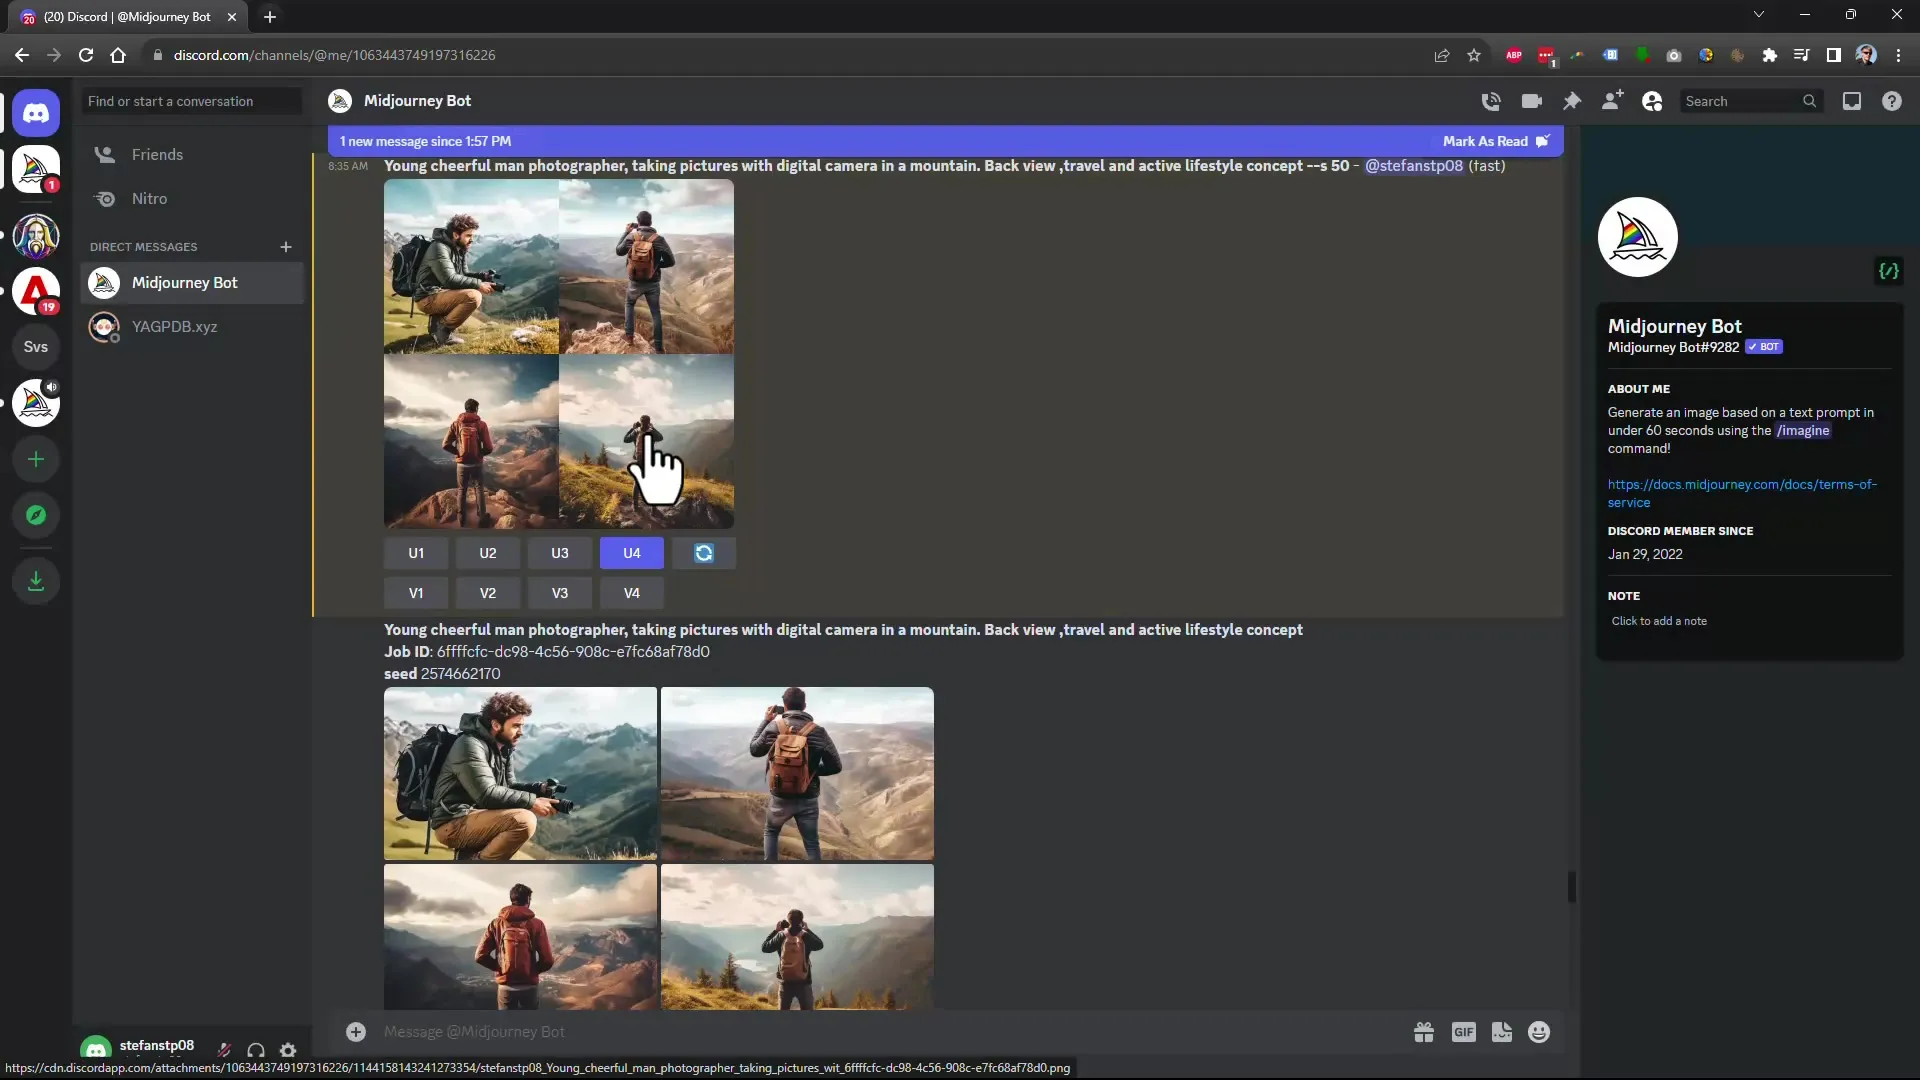1920x1080 pixels.
Task: Open the Svs server
Action: [36, 347]
